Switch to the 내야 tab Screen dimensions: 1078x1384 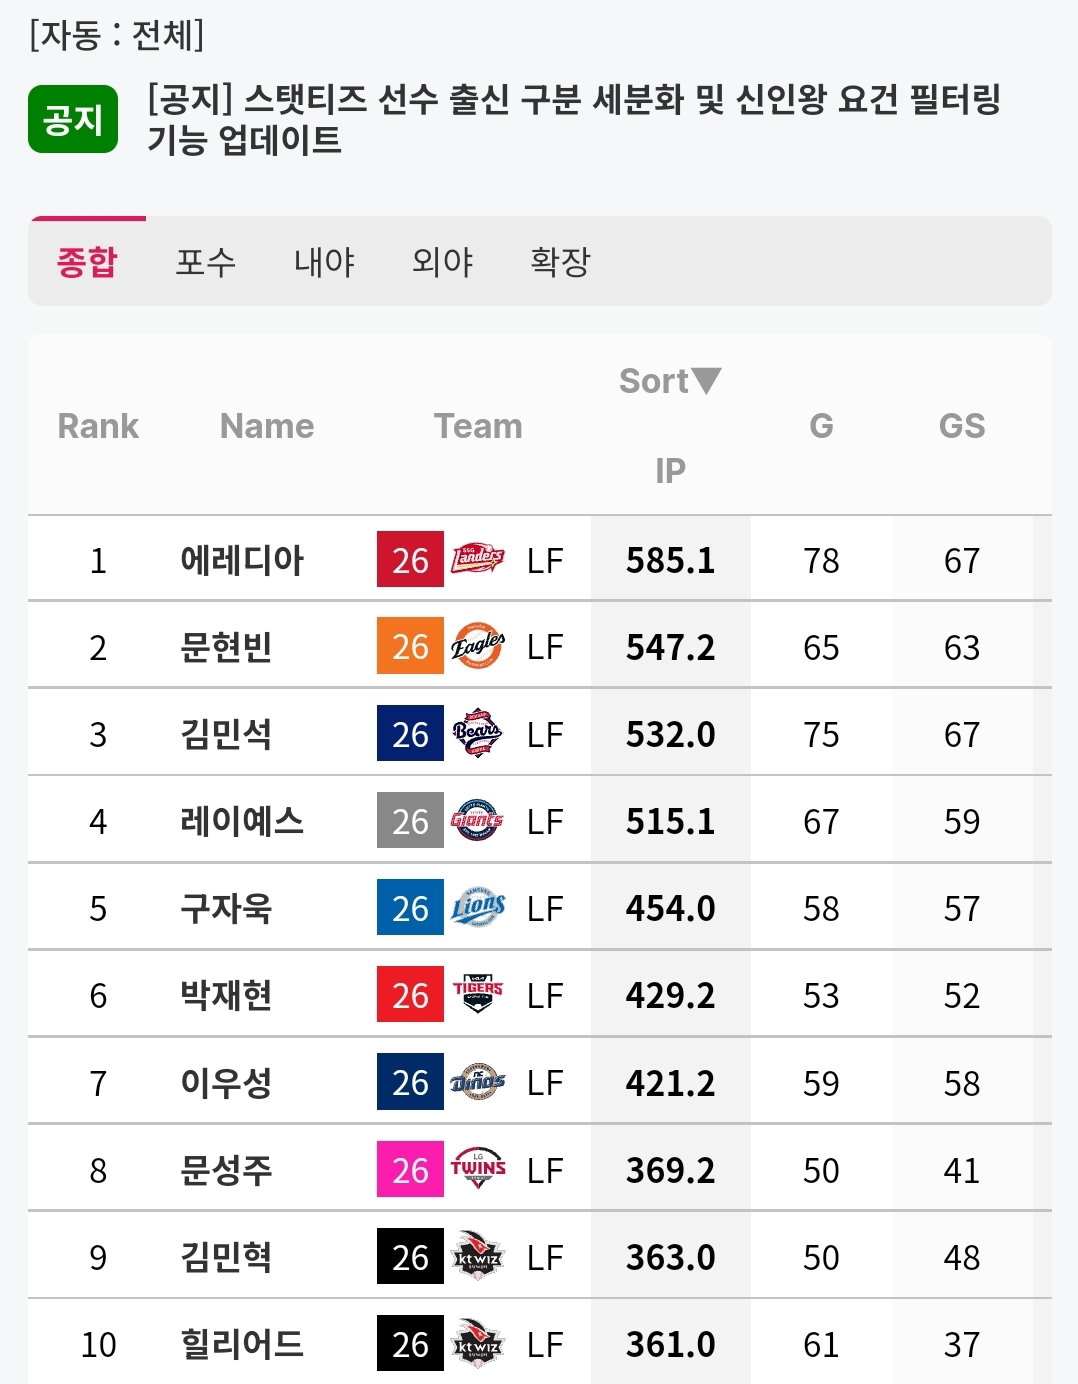(324, 262)
